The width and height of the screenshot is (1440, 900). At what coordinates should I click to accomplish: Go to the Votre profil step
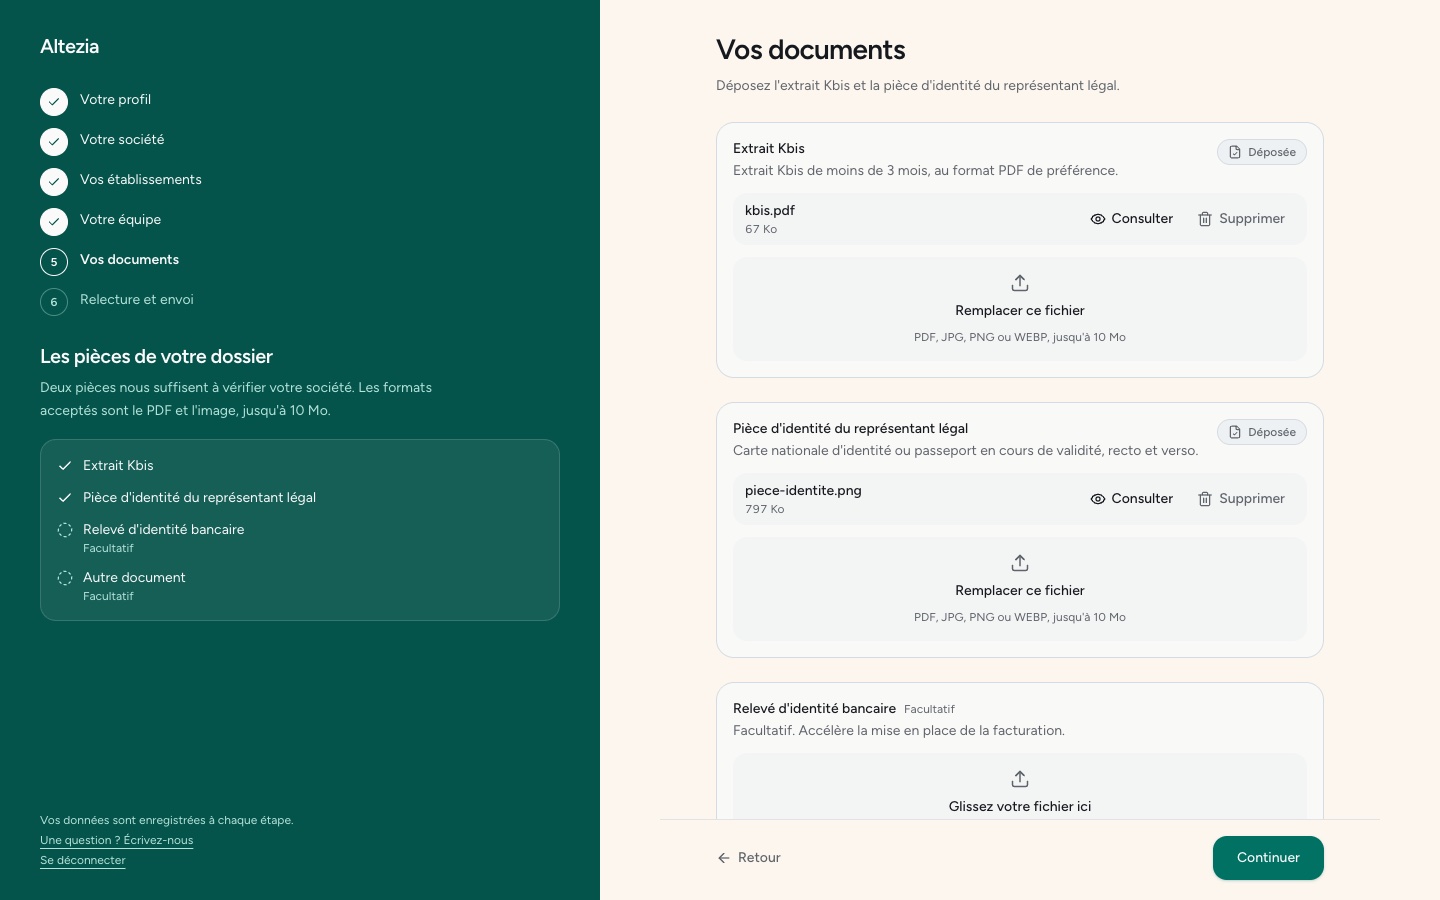pos(115,100)
